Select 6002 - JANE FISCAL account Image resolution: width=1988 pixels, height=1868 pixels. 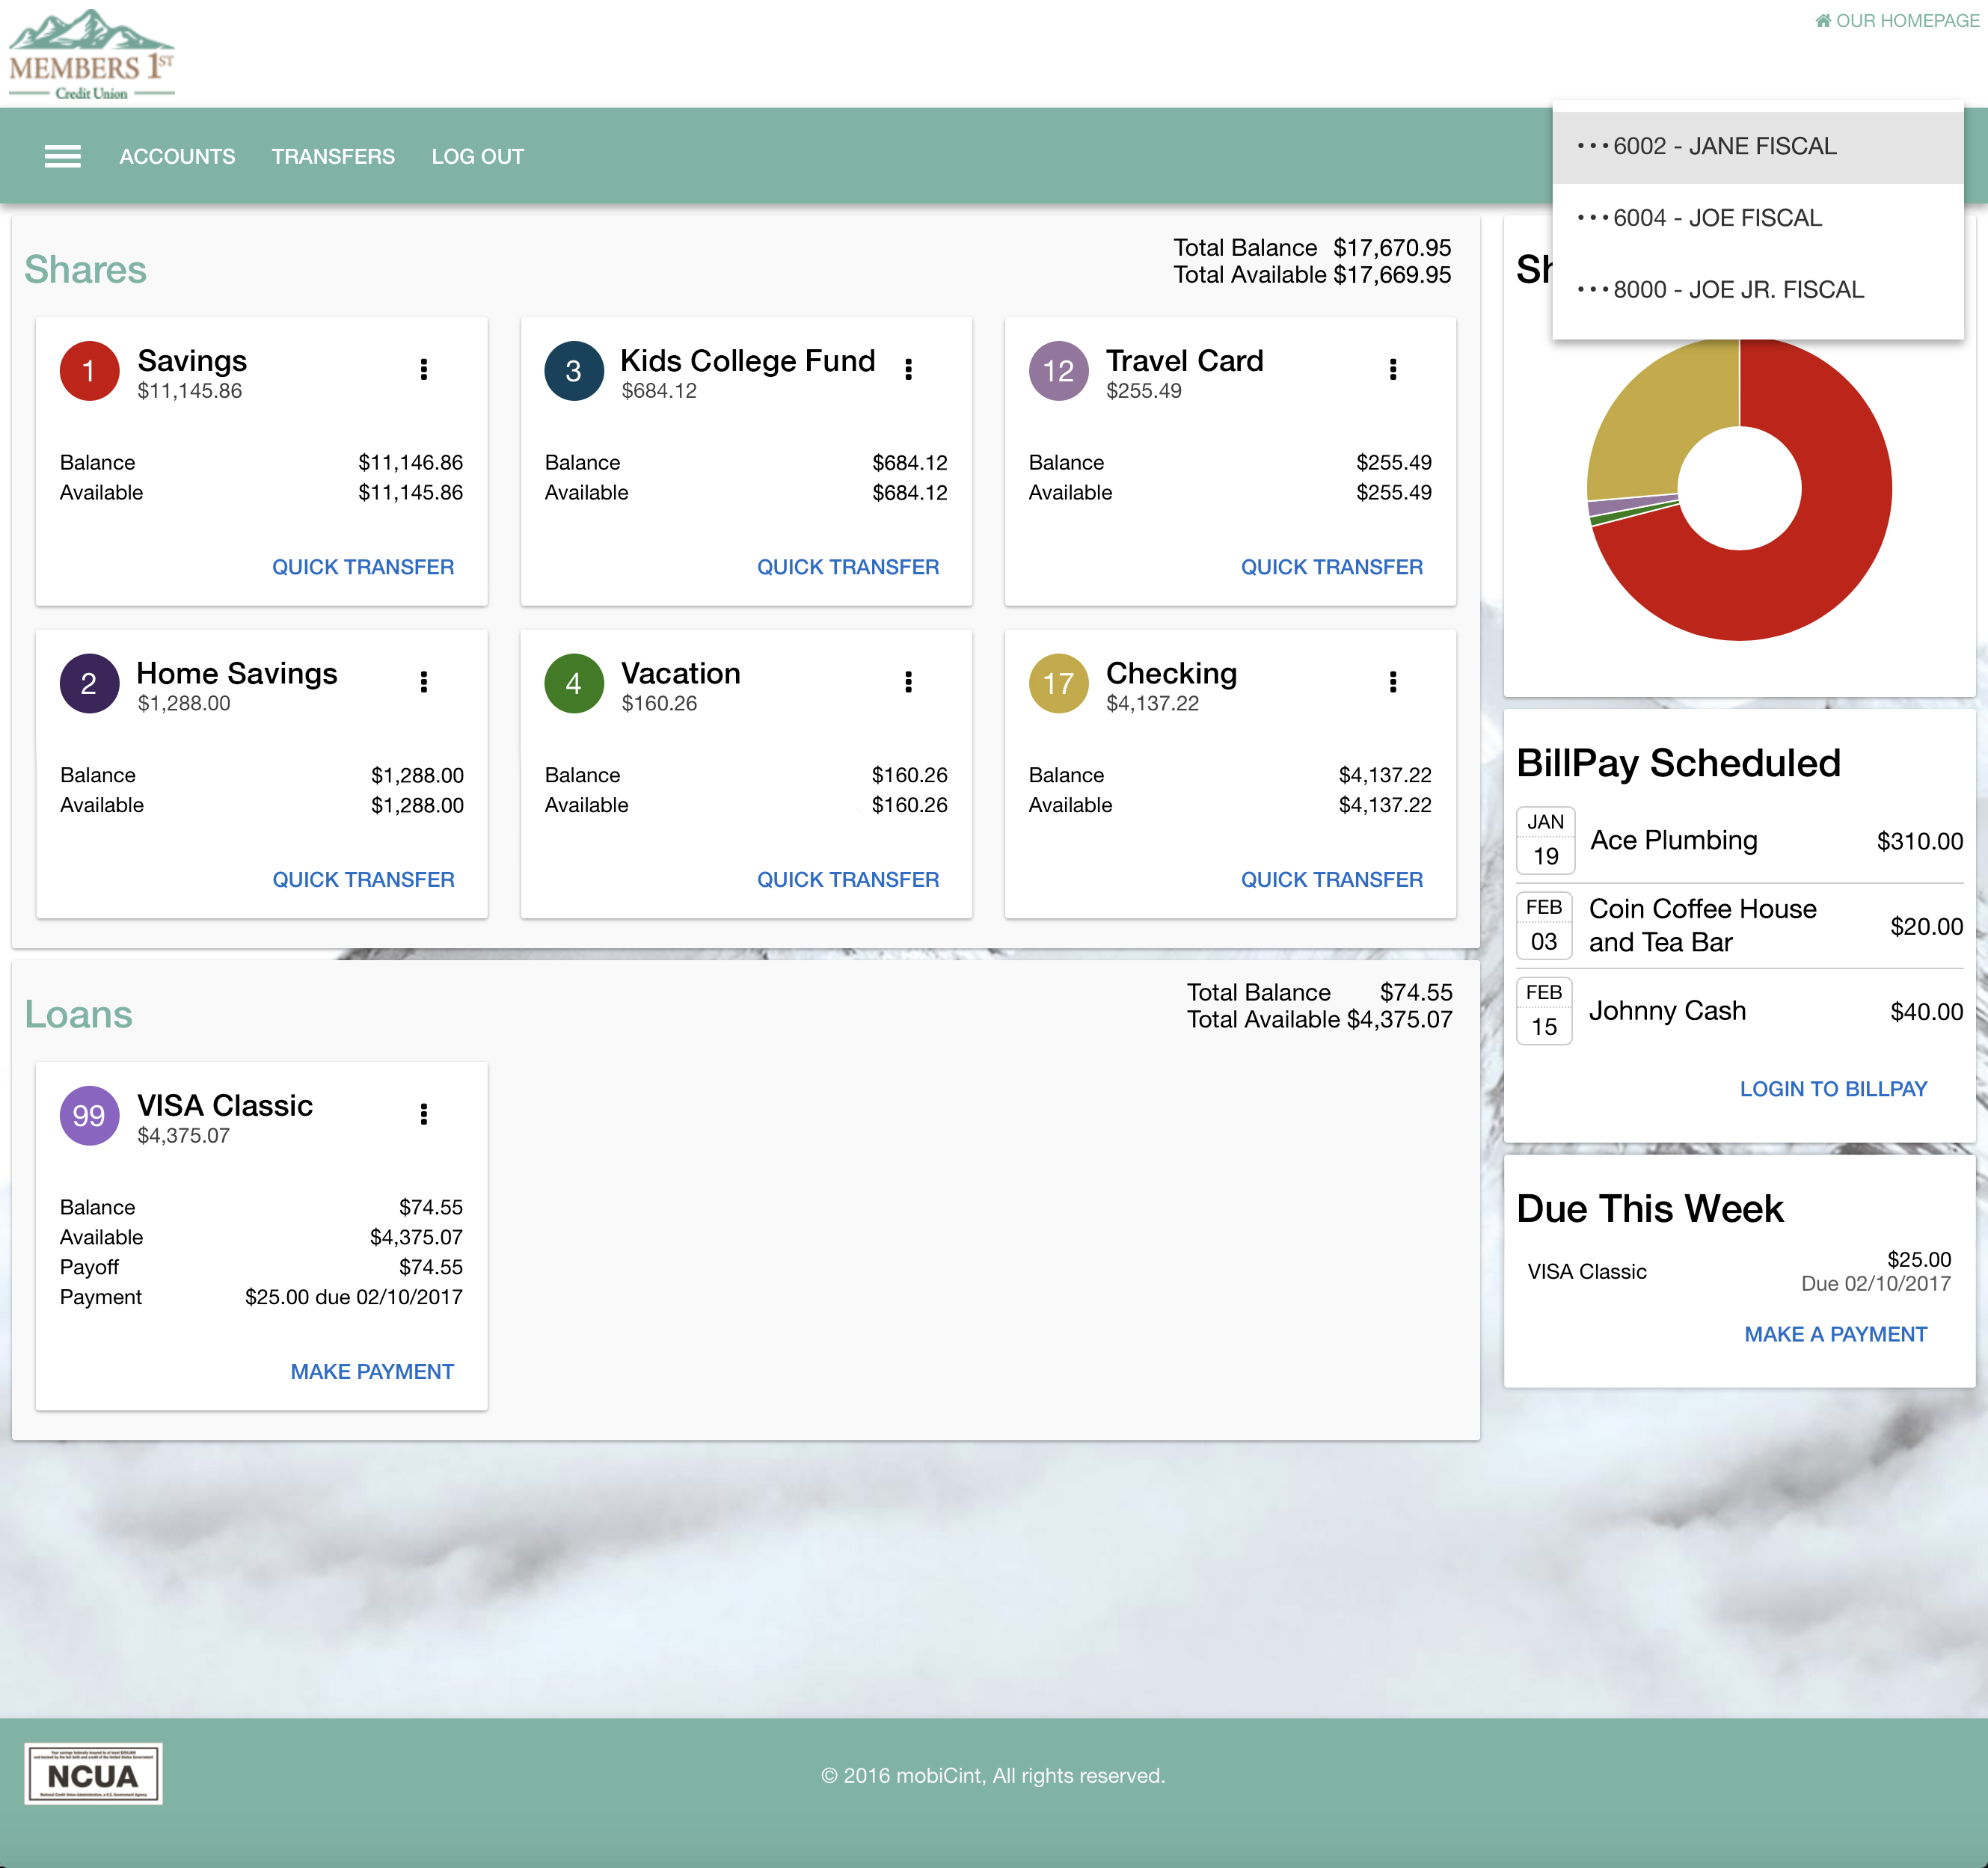pyautogui.click(x=1758, y=147)
